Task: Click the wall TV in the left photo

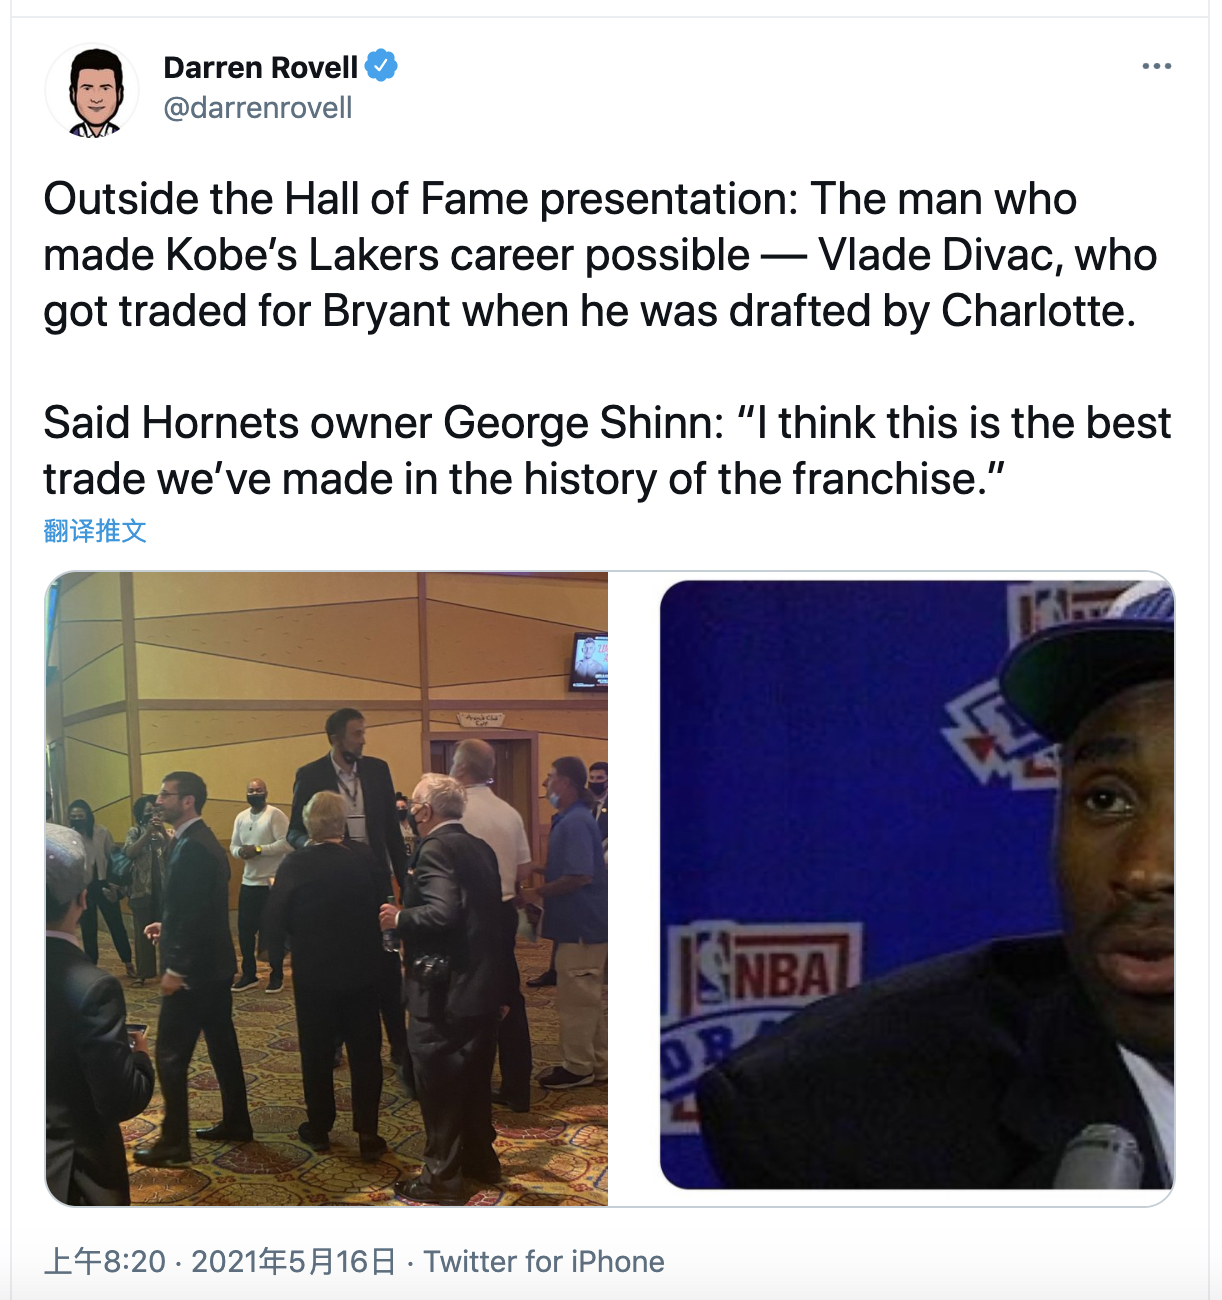Action: pyautogui.click(x=589, y=660)
